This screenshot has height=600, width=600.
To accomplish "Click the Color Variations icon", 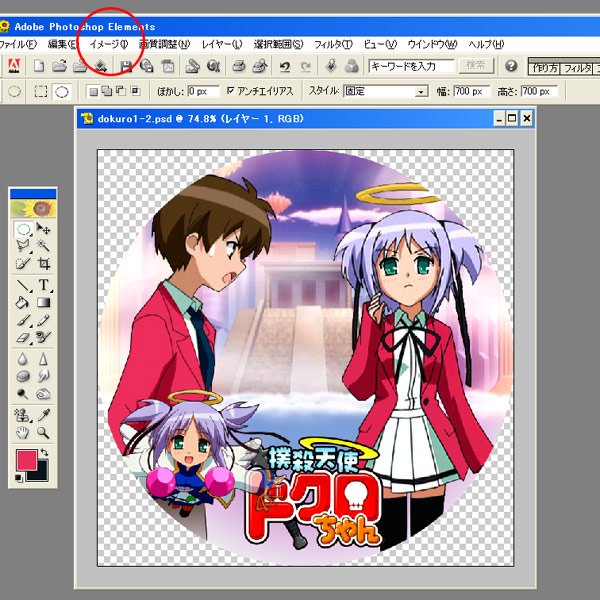I will coord(352,66).
